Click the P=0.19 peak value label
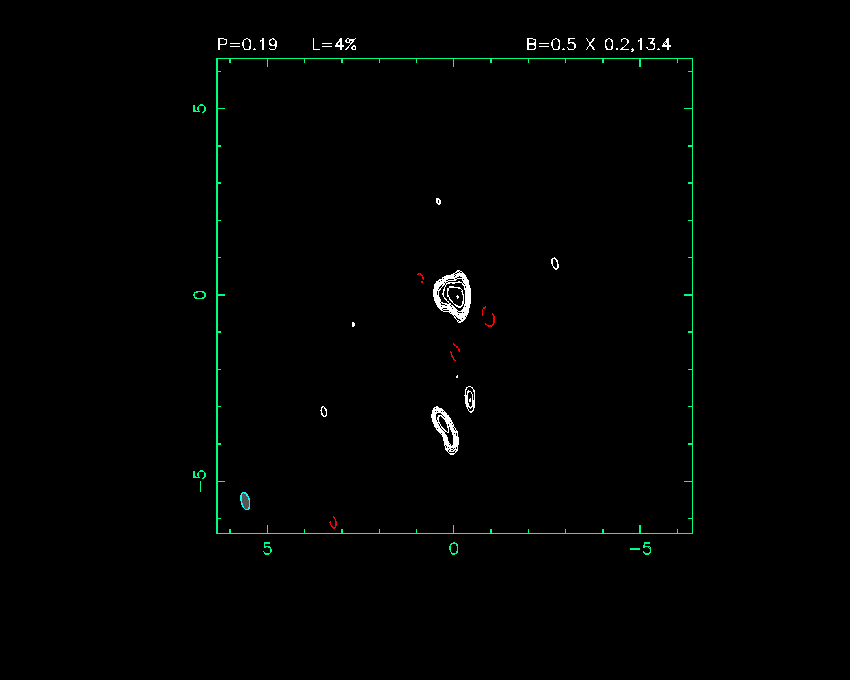This screenshot has width=850, height=680. 247,44
